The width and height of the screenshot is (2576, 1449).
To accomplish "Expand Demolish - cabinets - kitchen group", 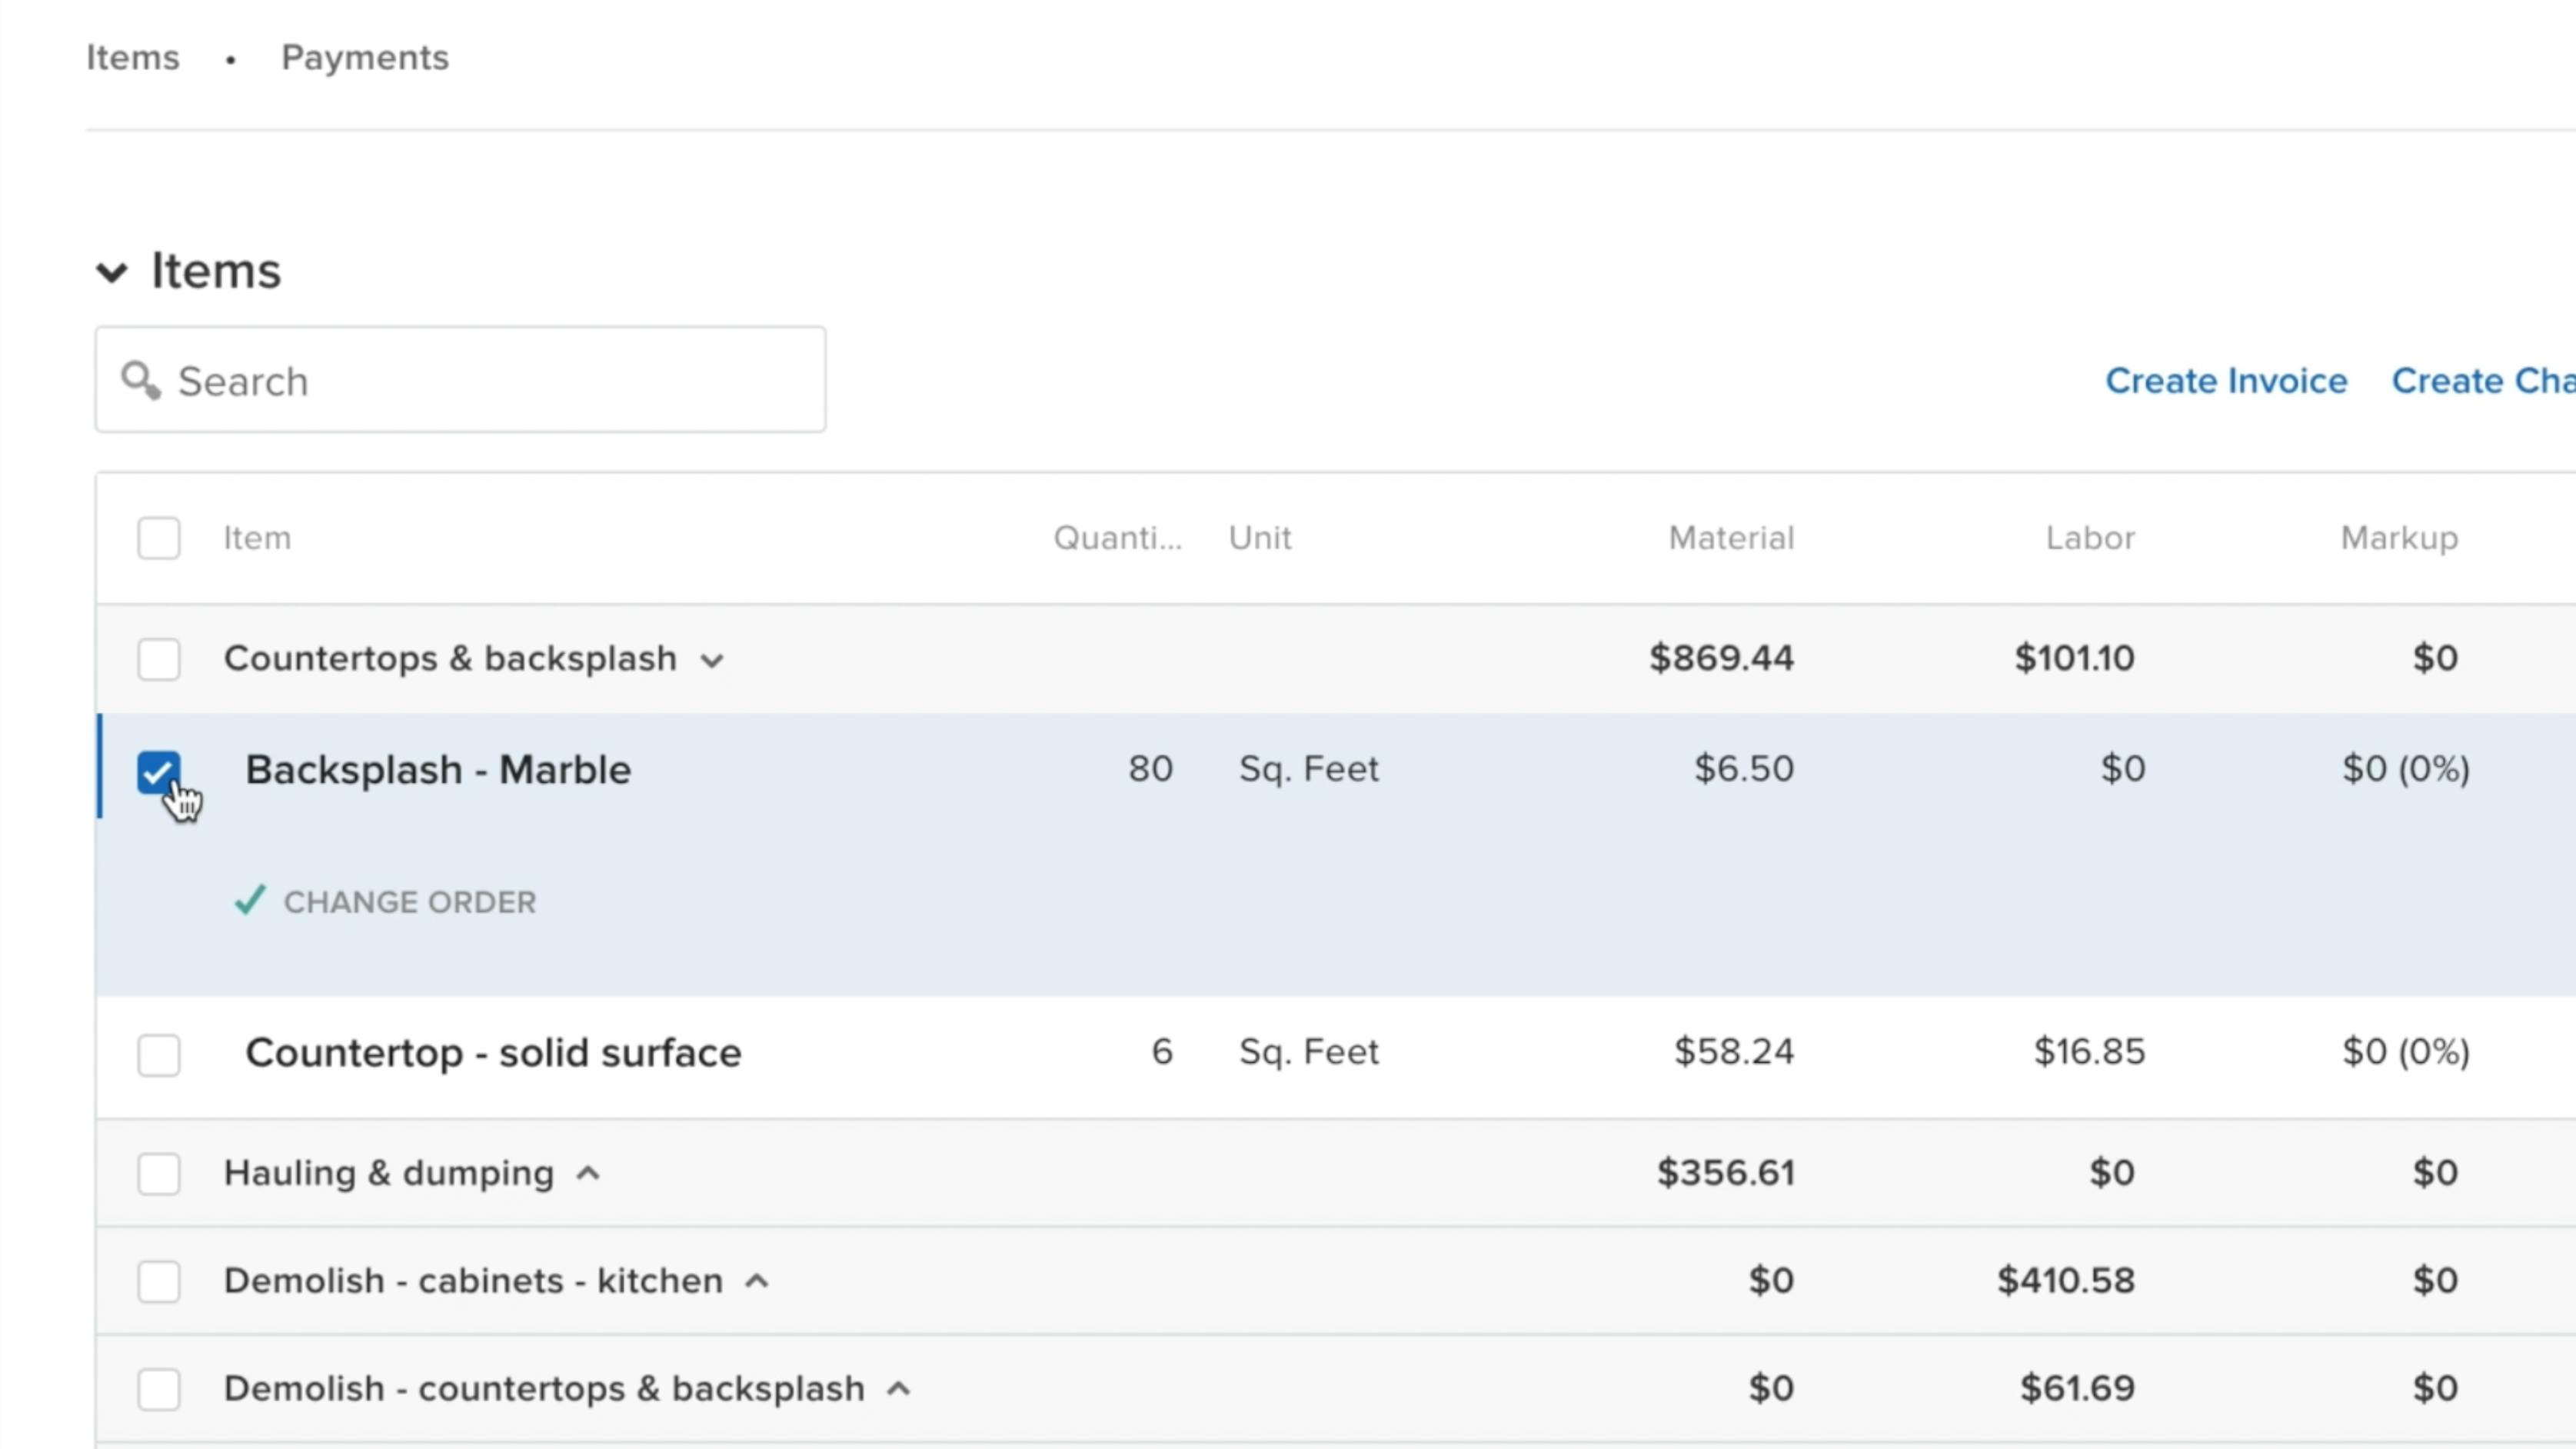I will tap(758, 1281).
